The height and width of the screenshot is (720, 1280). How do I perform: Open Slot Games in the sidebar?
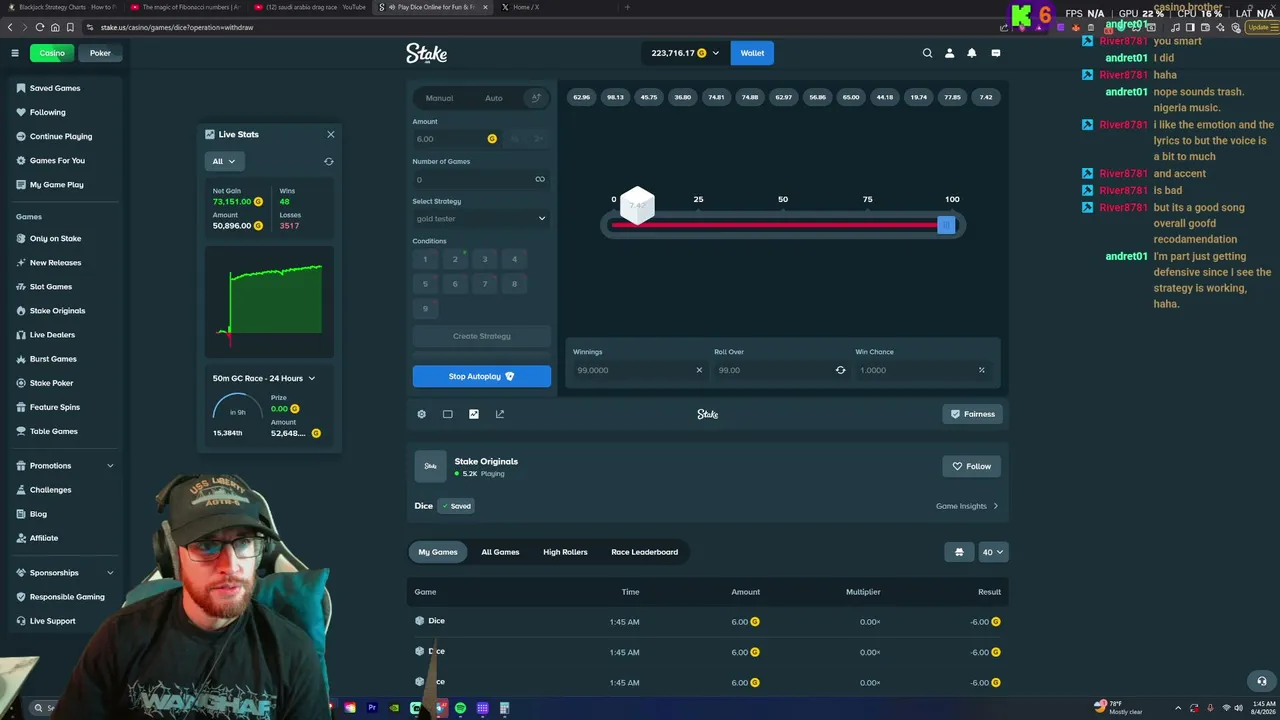(51, 287)
